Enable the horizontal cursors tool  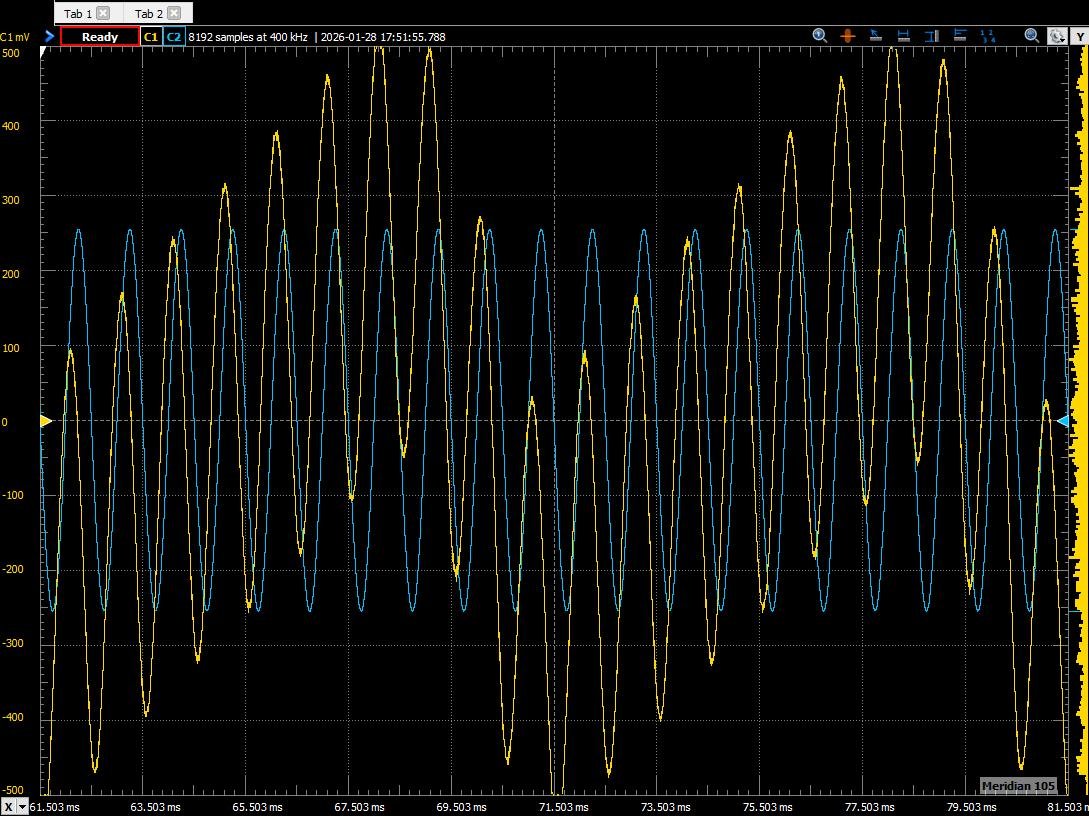(903, 35)
